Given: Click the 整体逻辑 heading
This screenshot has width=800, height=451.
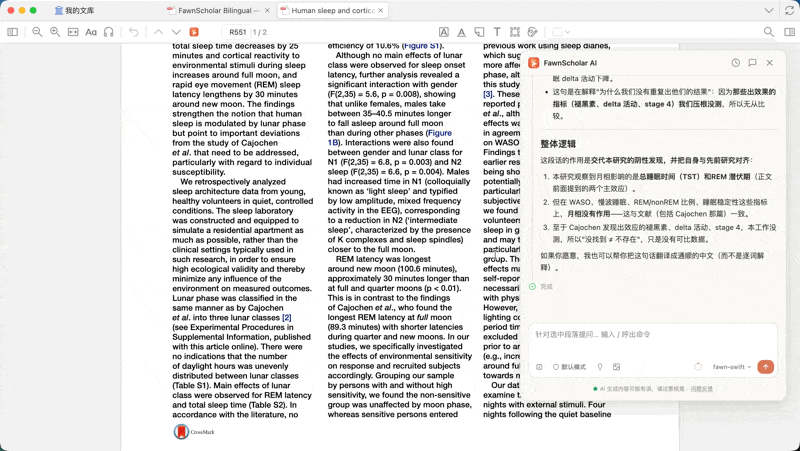Looking at the screenshot, I should (x=558, y=144).
